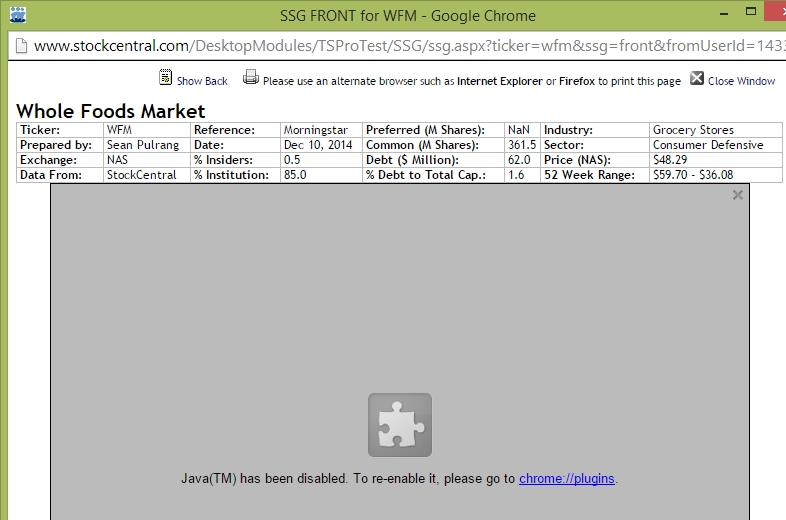Viewport: 786px width, 520px height.
Task: Follow the chrome://plugins link
Action: [567, 479]
